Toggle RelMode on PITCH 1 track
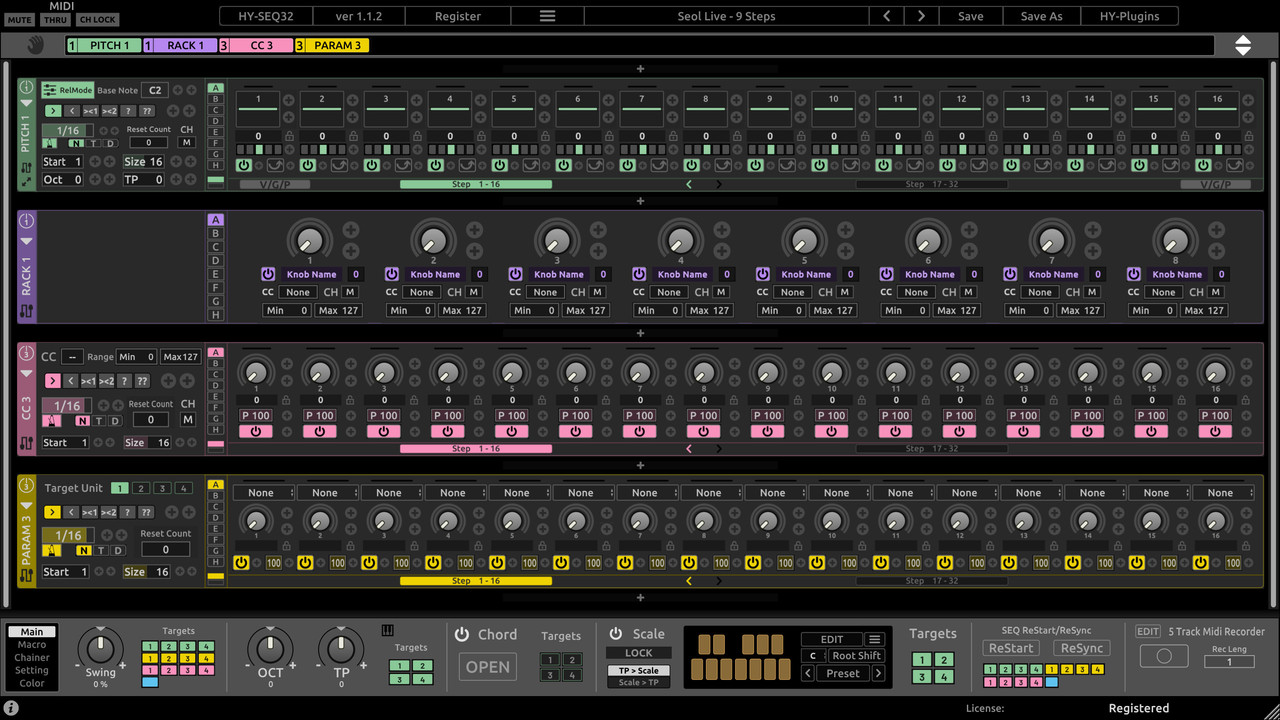Image resolution: width=1280 pixels, height=720 pixels. point(68,90)
